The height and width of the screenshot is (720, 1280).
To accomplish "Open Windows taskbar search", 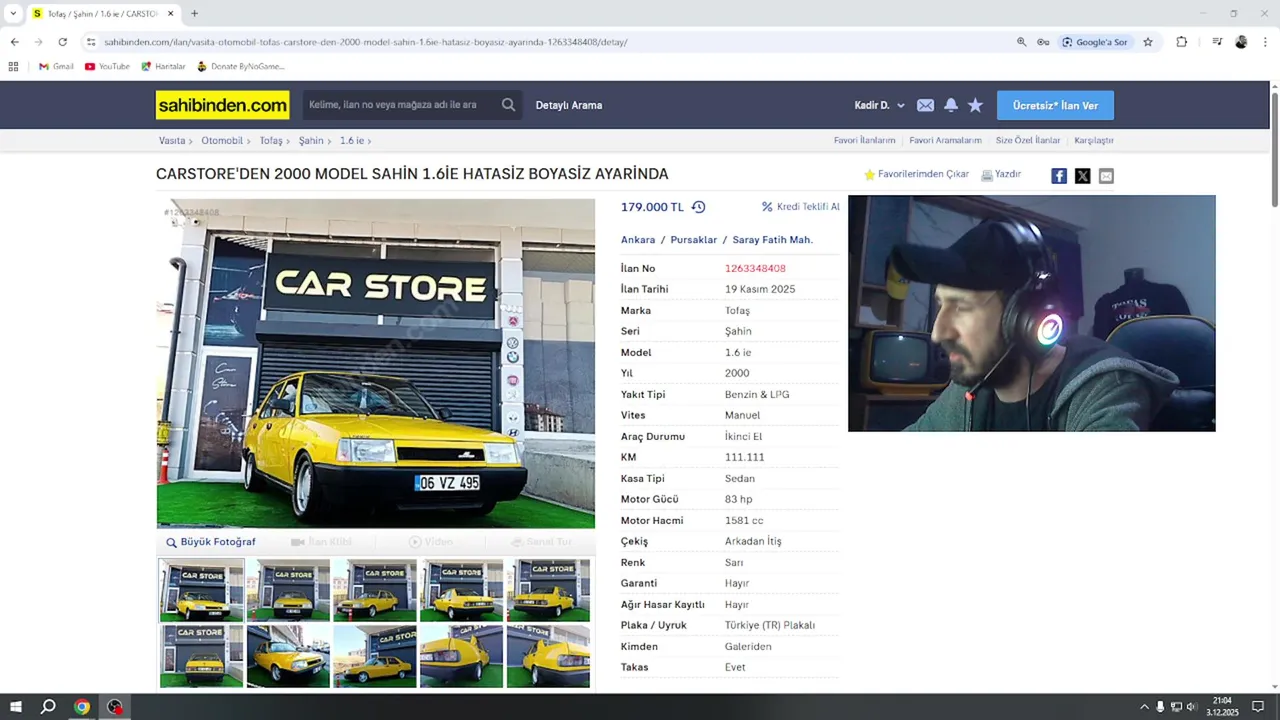I will pyautogui.click(x=48, y=707).
